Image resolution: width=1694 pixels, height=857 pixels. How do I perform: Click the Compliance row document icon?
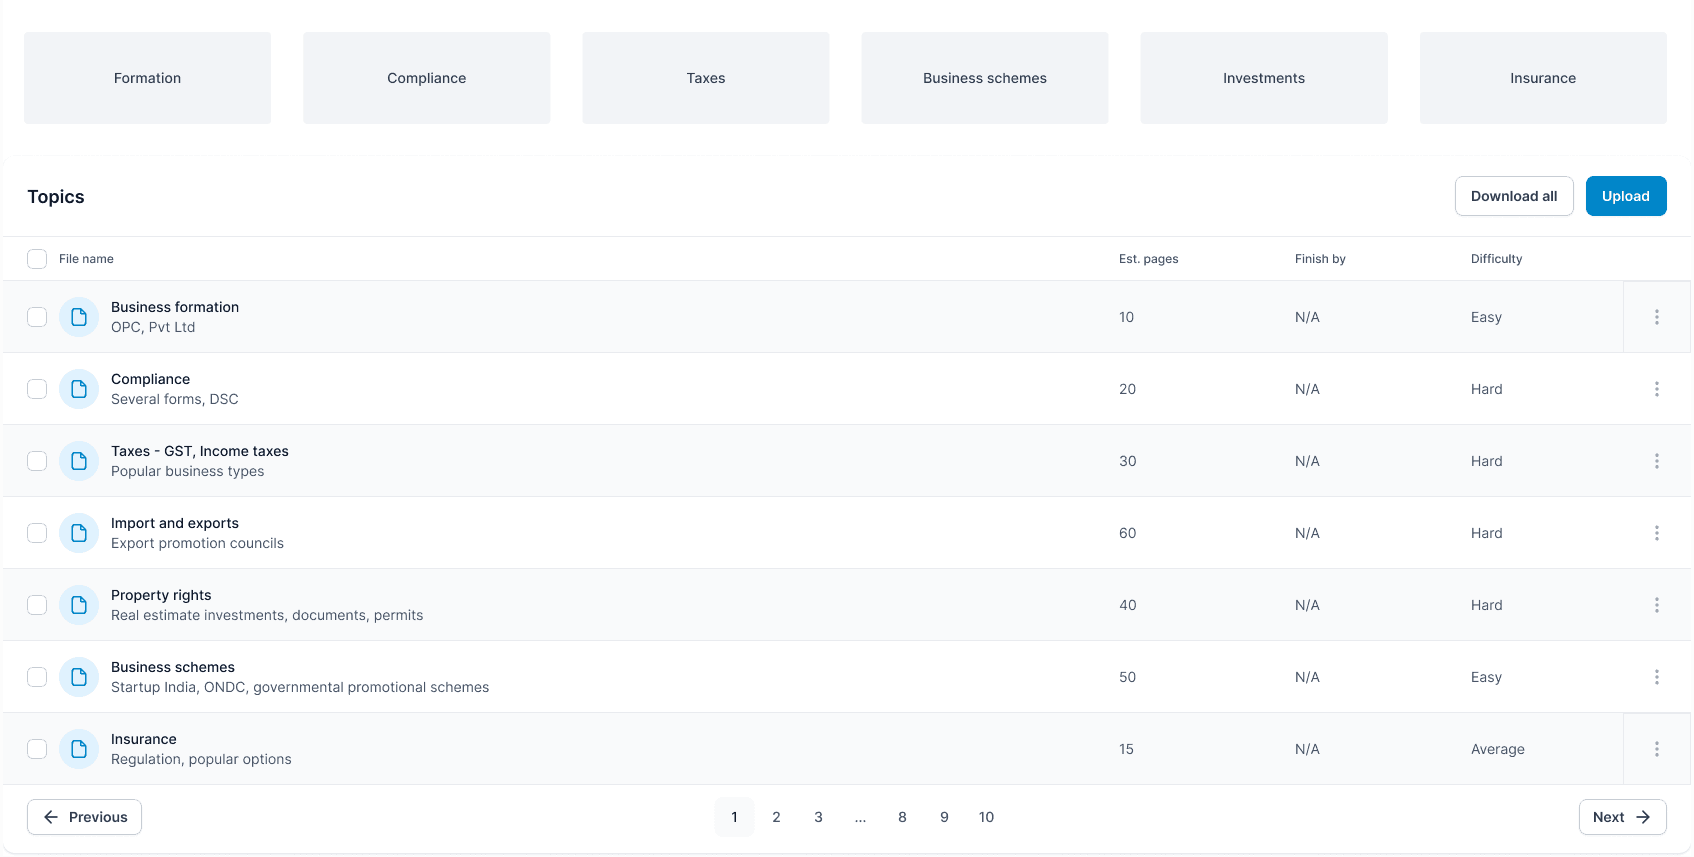pyautogui.click(x=79, y=389)
